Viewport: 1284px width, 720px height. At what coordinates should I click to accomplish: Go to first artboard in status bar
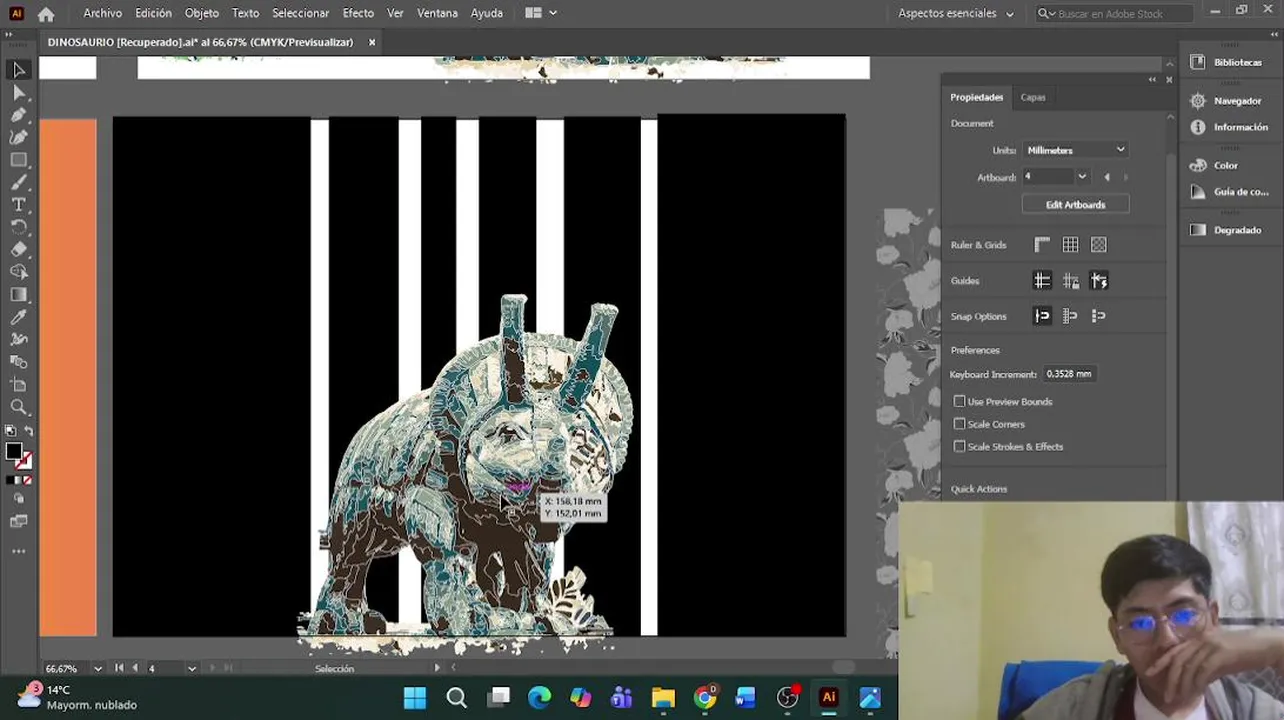point(119,668)
